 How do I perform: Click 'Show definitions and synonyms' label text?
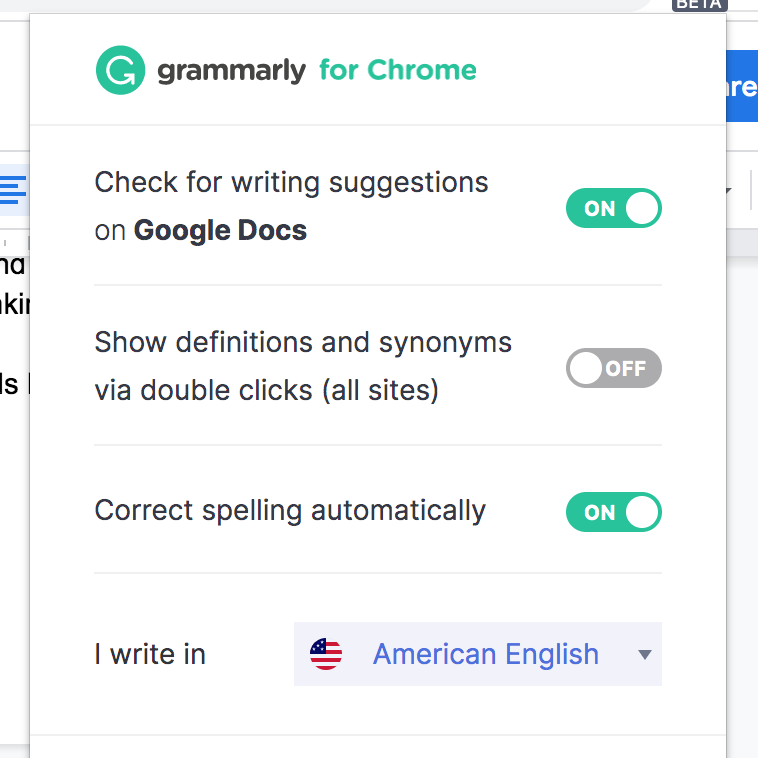[x=303, y=342]
